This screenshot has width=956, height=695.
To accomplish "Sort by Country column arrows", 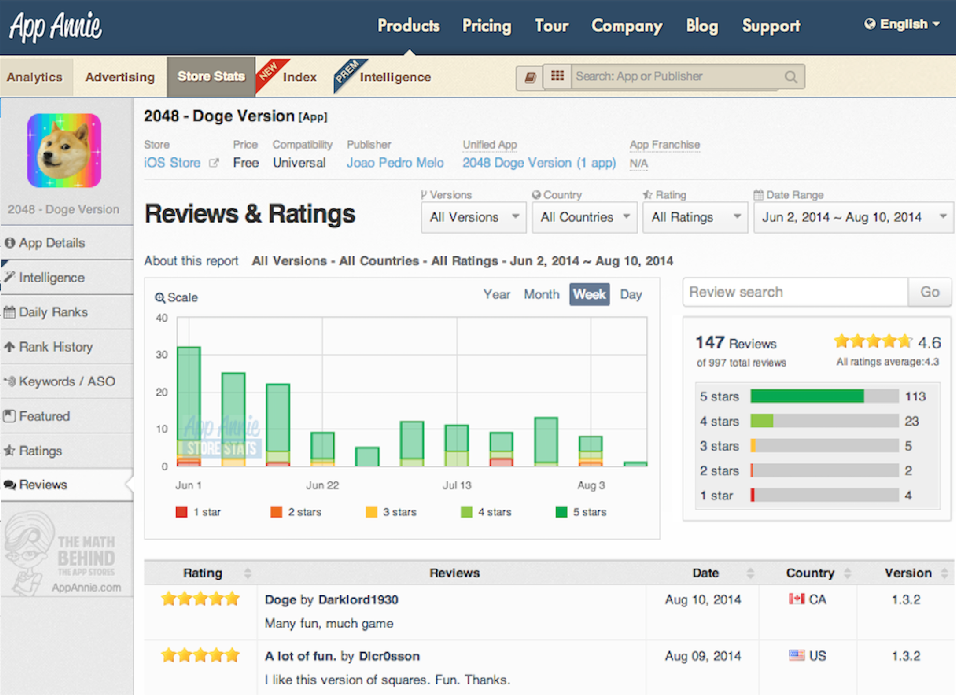I will point(847,573).
